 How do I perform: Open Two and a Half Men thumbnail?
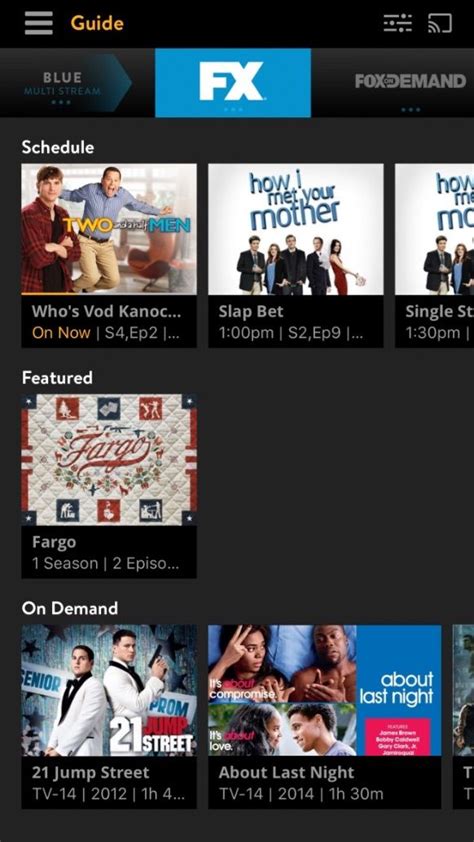tap(109, 229)
